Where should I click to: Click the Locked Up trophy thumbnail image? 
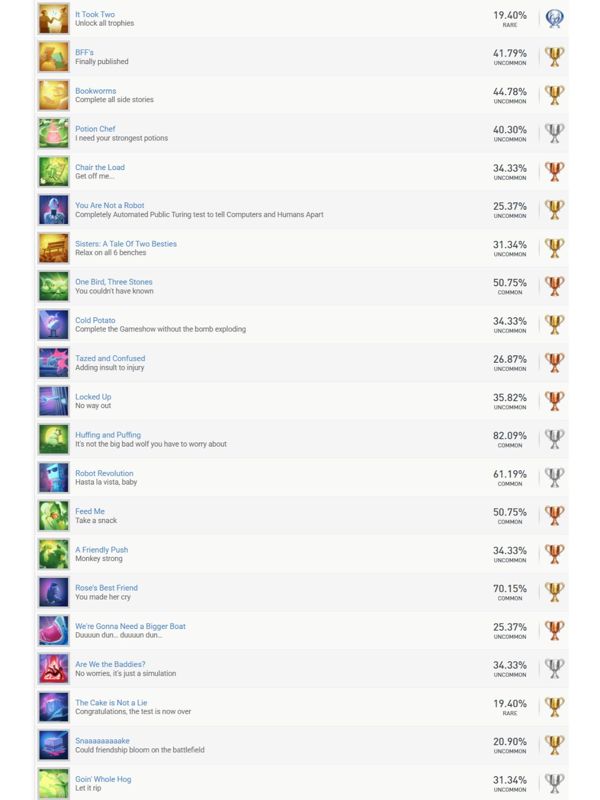click(53, 401)
